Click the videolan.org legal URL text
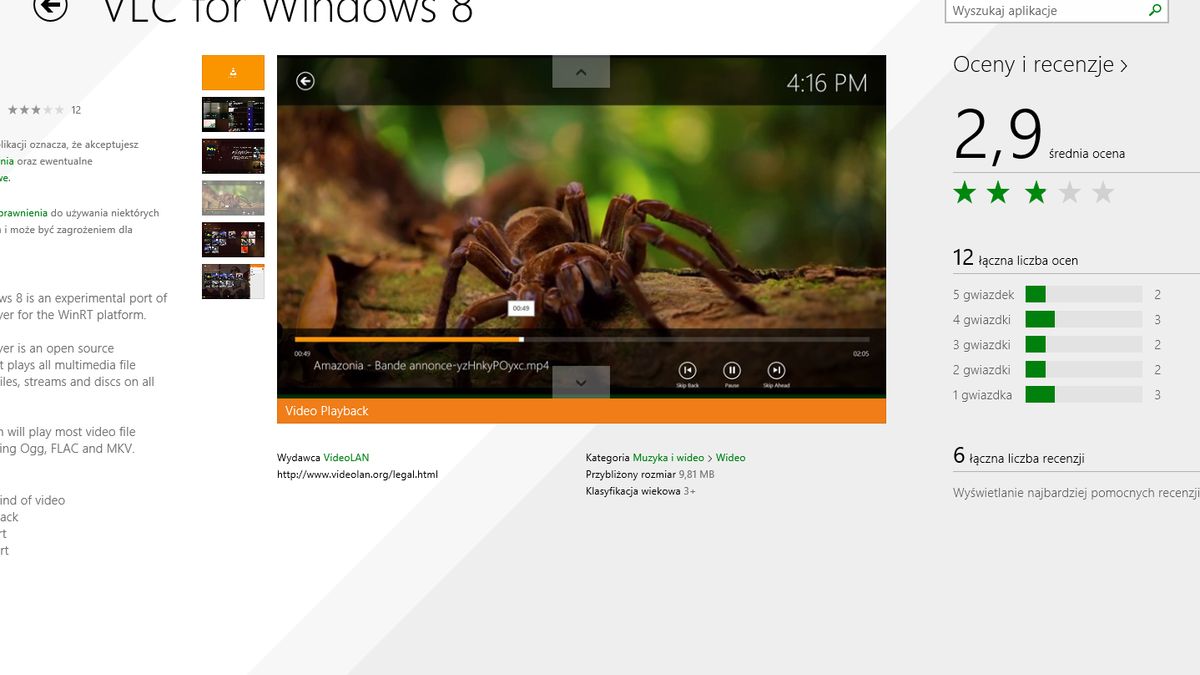Image resolution: width=1200 pixels, height=675 pixels. pos(357,475)
